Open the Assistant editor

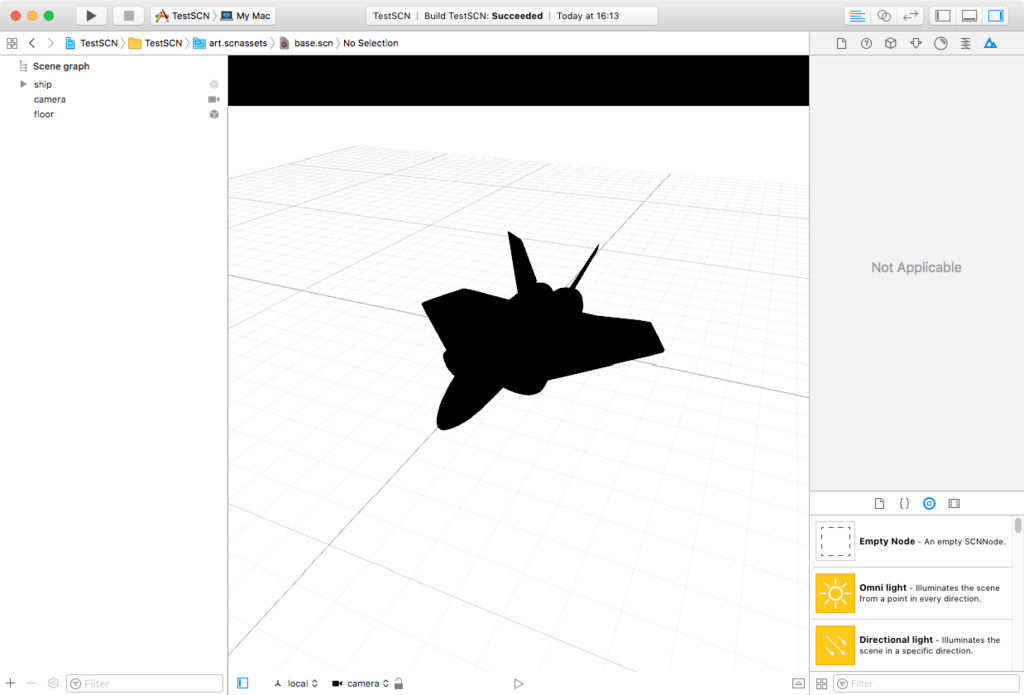[x=884, y=16]
